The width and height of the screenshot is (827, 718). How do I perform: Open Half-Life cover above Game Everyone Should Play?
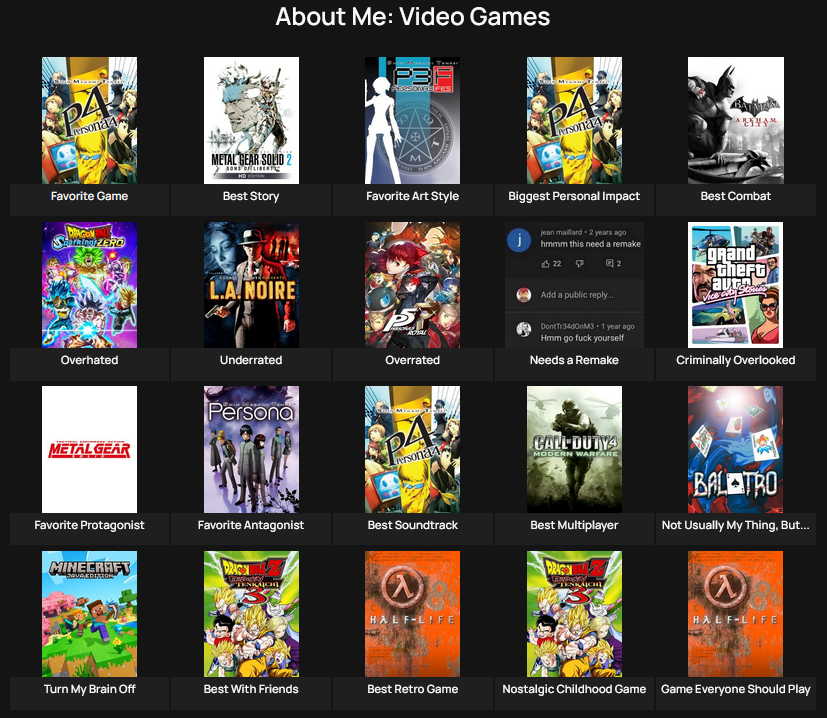click(735, 614)
